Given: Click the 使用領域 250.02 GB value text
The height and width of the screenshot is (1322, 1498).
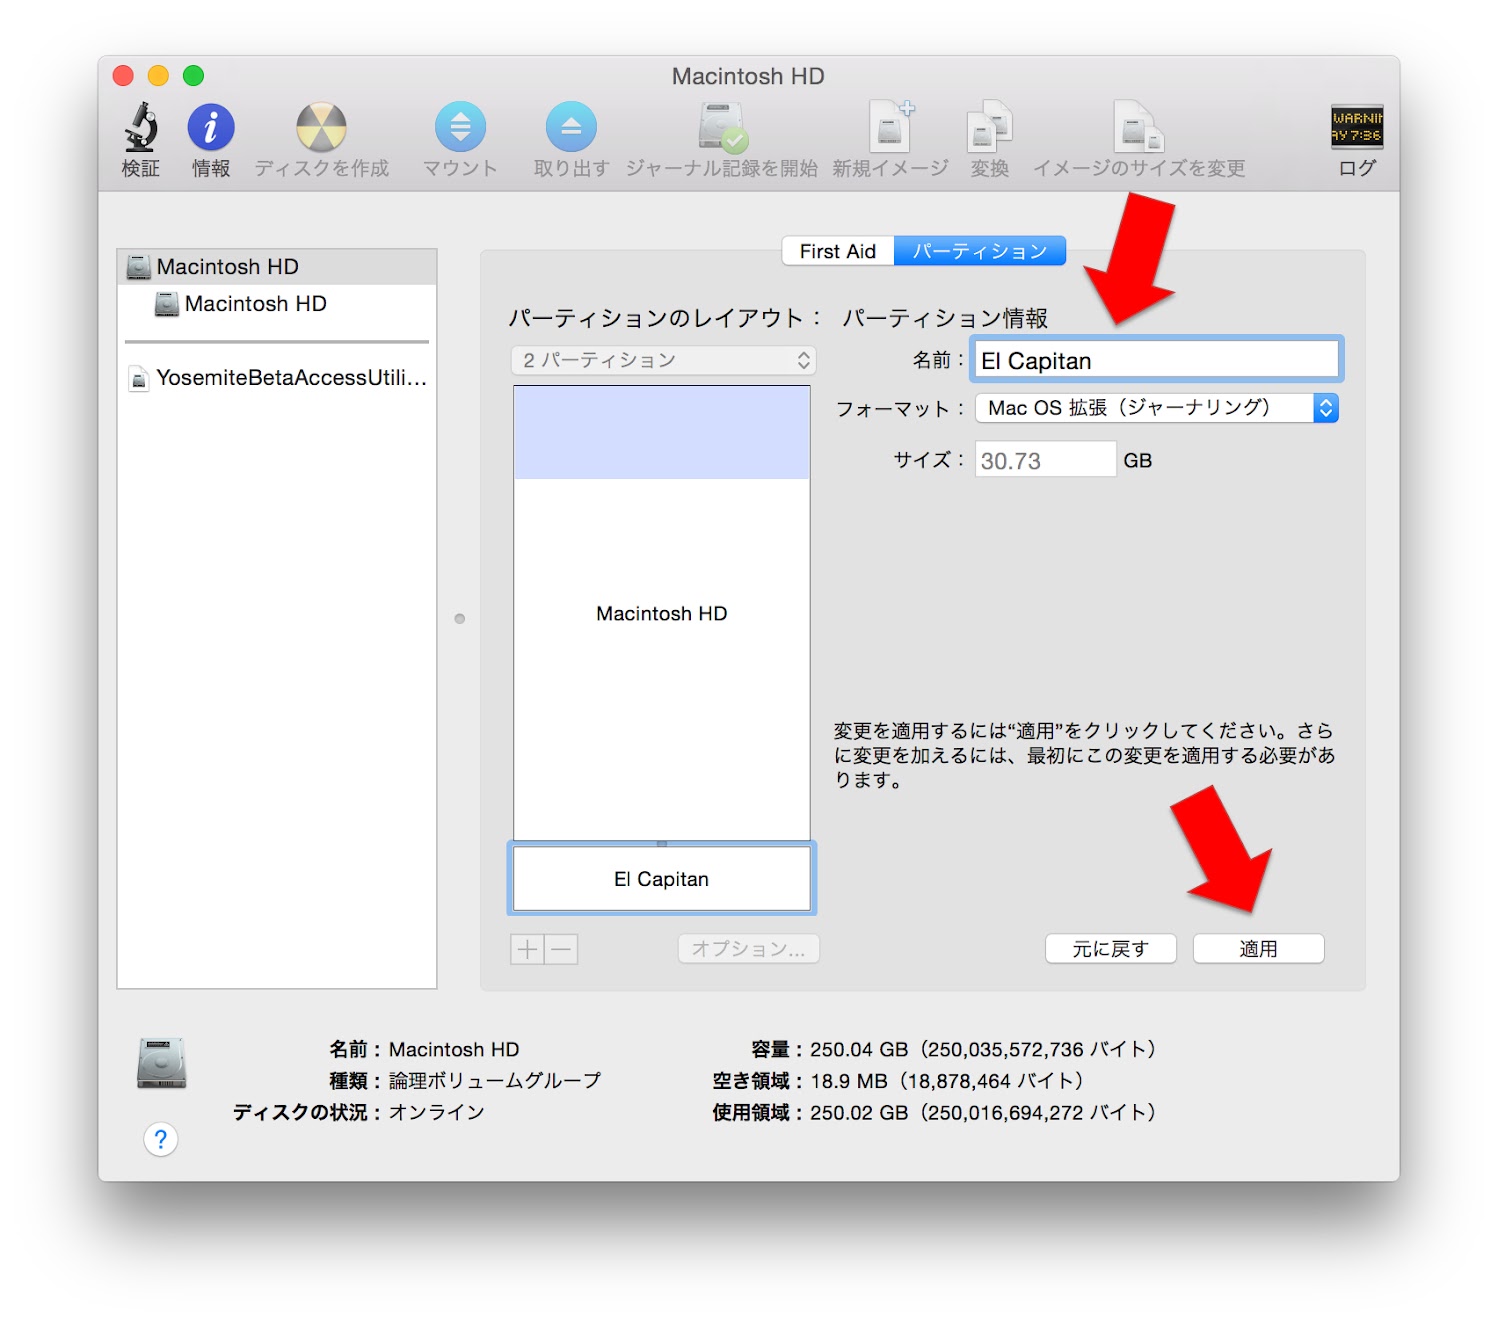Looking at the screenshot, I should coord(983,1112).
